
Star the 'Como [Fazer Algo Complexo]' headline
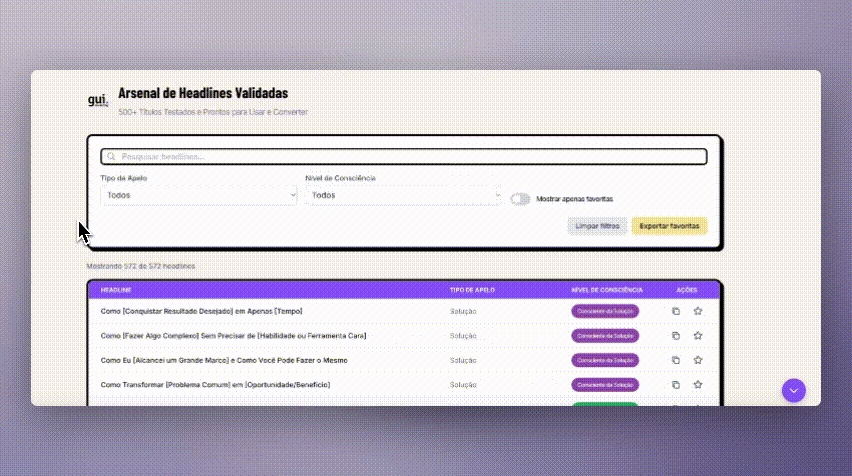tap(698, 336)
